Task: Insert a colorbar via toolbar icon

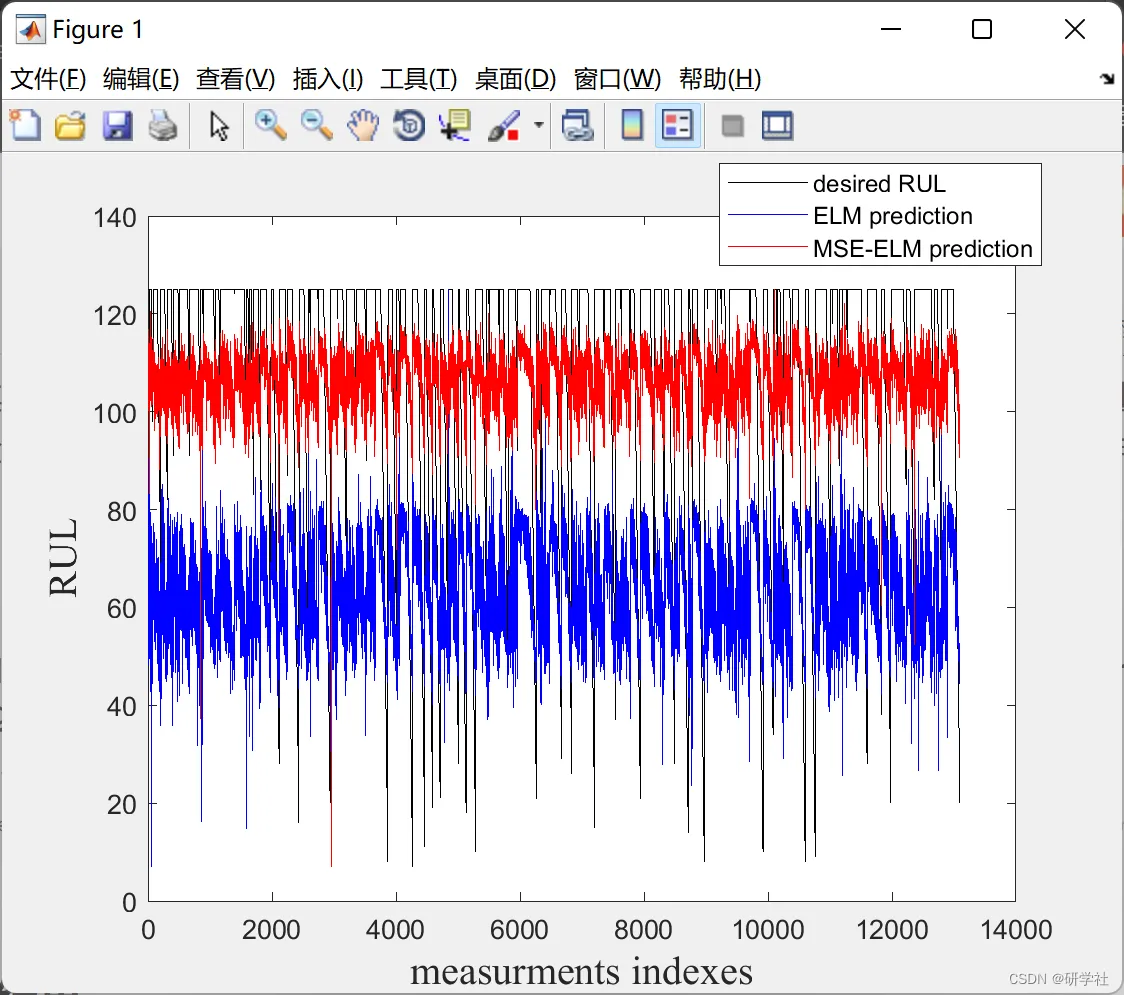Action: point(632,126)
